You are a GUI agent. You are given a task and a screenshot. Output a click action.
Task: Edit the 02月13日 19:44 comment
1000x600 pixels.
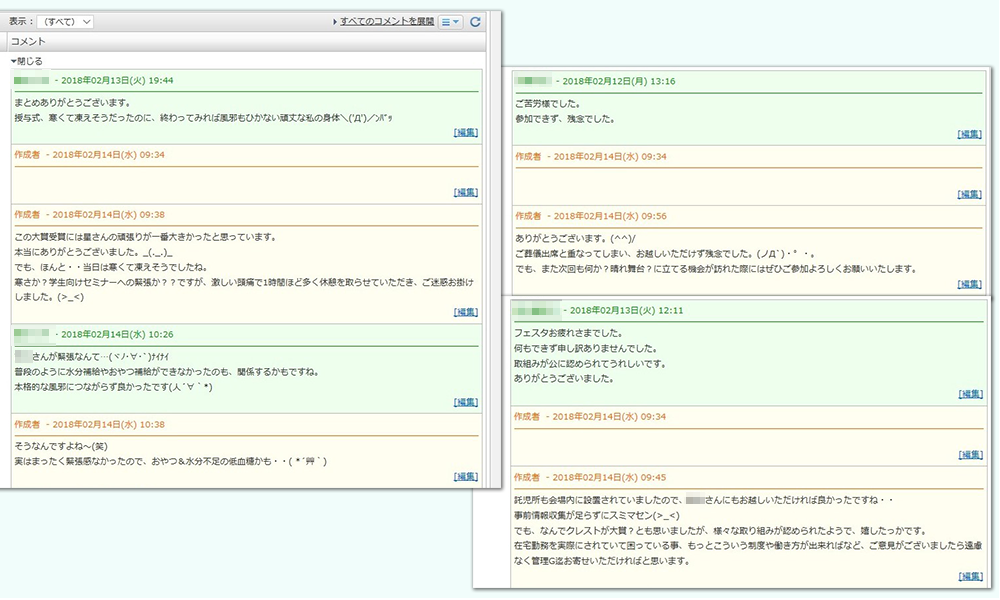pyautogui.click(x=465, y=132)
